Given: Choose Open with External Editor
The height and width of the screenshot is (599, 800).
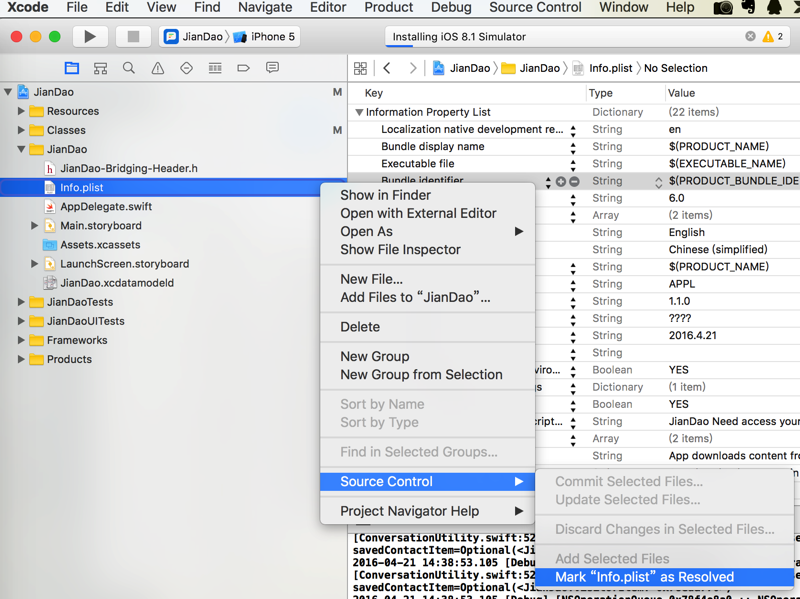Looking at the screenshot, I should 428,213.
